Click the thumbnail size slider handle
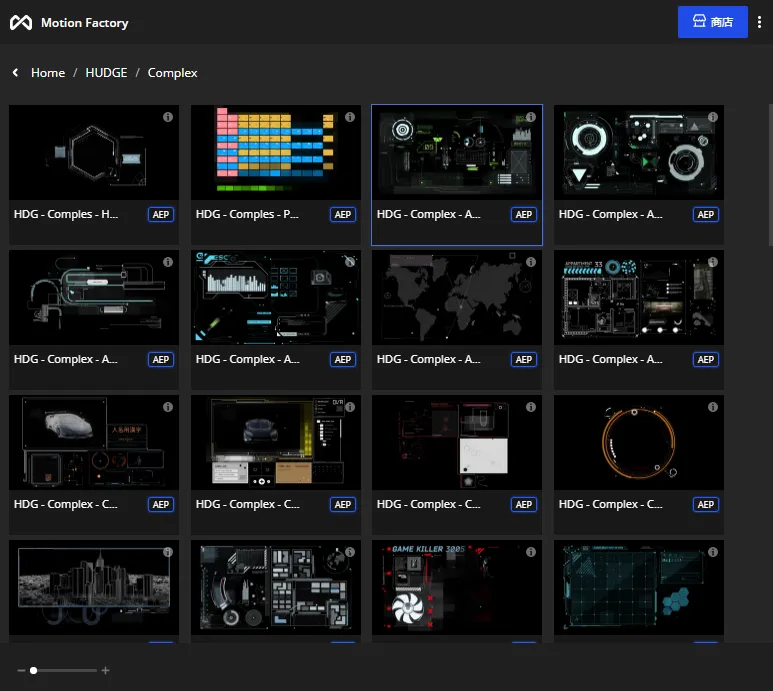773x691 pixels. point(34,670)
